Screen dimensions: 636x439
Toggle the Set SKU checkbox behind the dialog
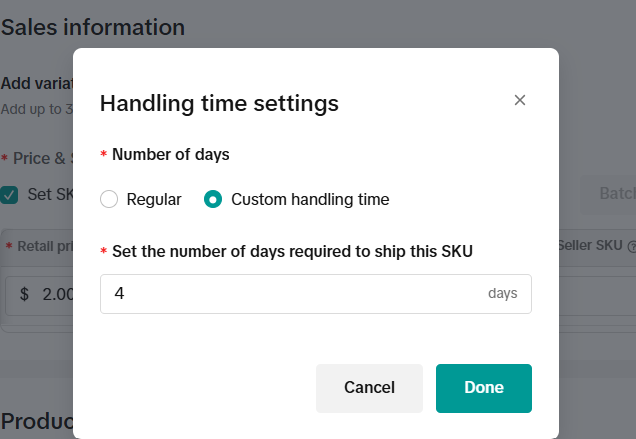click(9, 194)
